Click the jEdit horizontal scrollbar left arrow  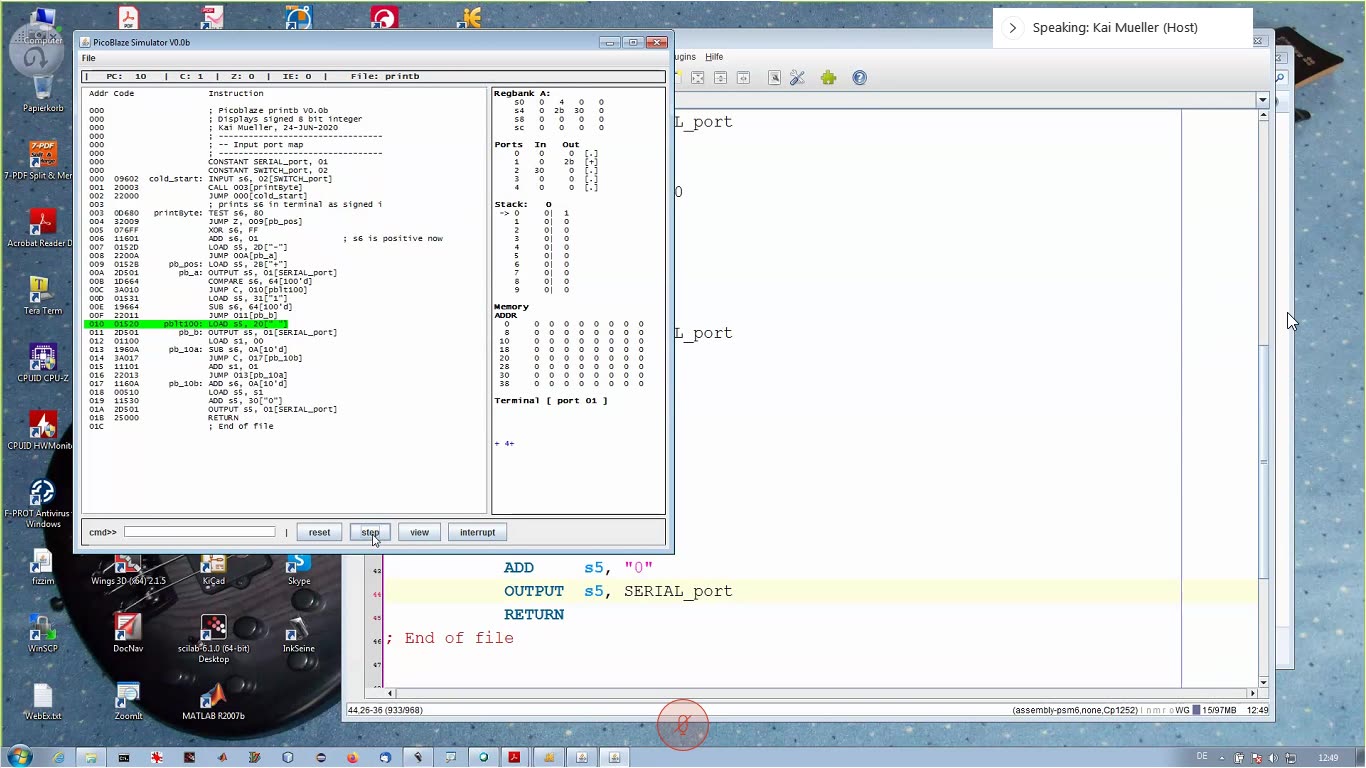coord(391,693)
